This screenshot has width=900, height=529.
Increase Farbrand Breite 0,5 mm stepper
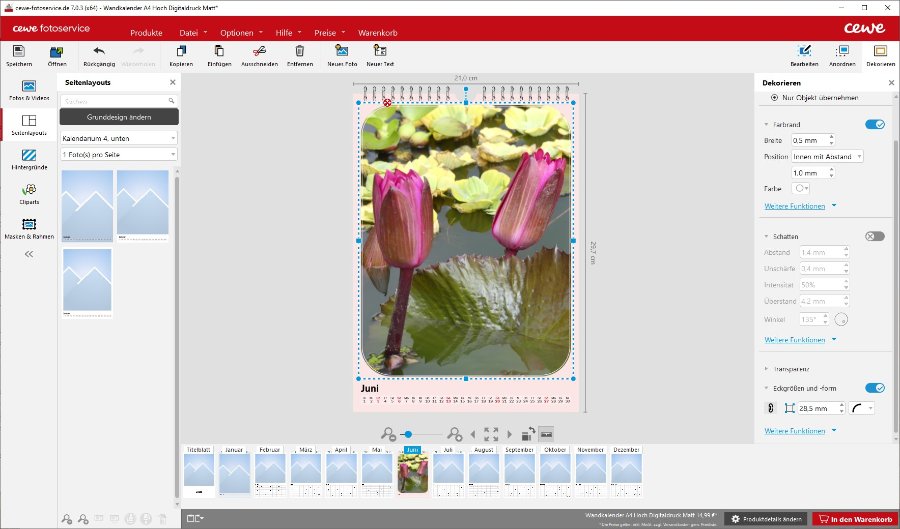831,137
